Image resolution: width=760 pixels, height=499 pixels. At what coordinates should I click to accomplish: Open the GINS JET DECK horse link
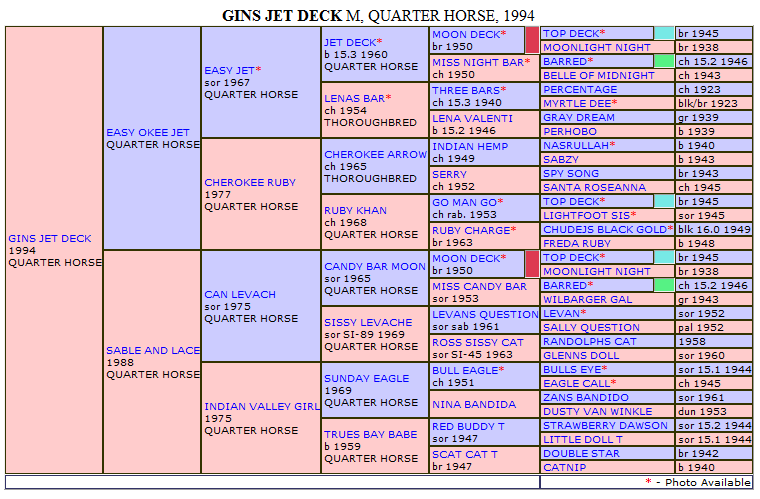pyautogui.click(x=49, y=238)
